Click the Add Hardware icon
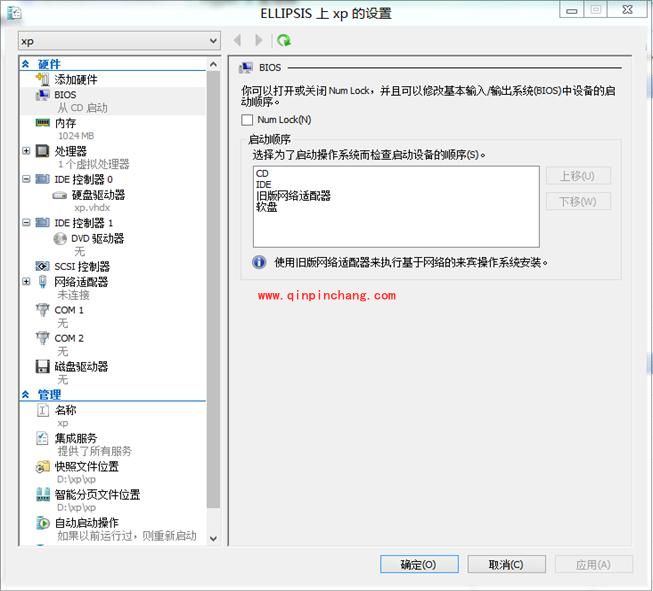Image resolution: width=653 pixels, height=591 pixels. [42, 79]
